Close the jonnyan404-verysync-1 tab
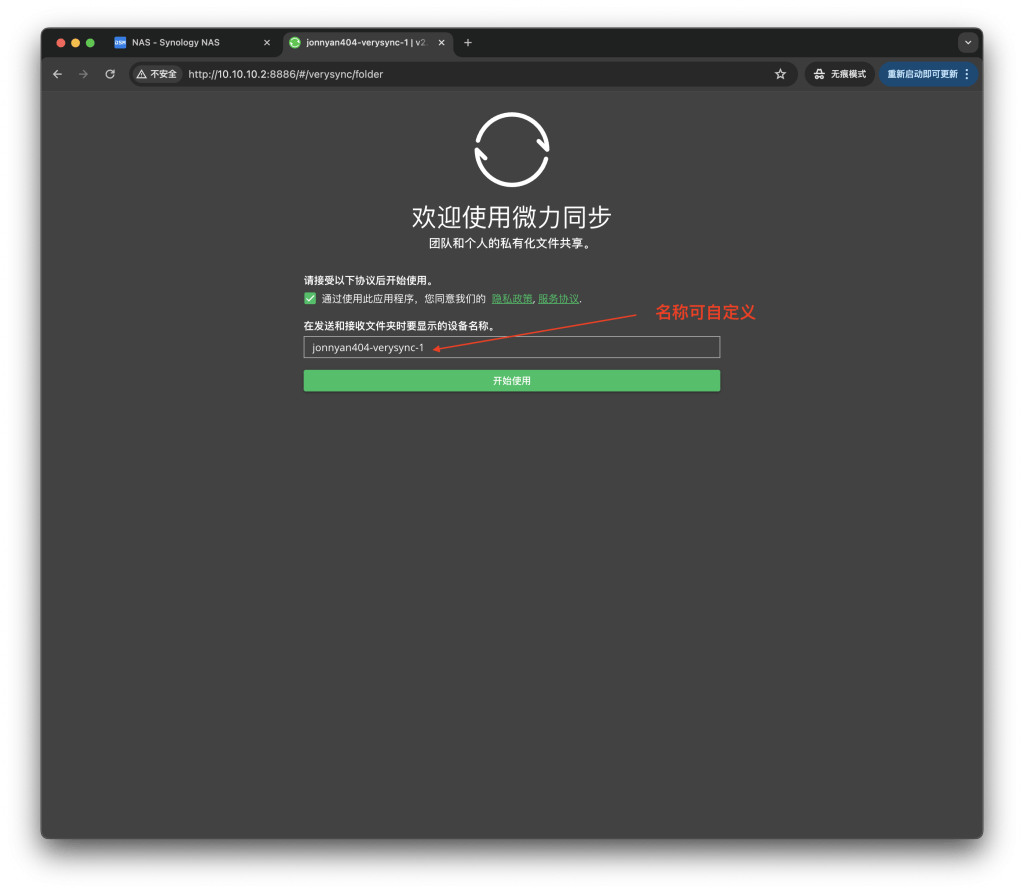Screen dimensions: 1024x893 (441, 42)
